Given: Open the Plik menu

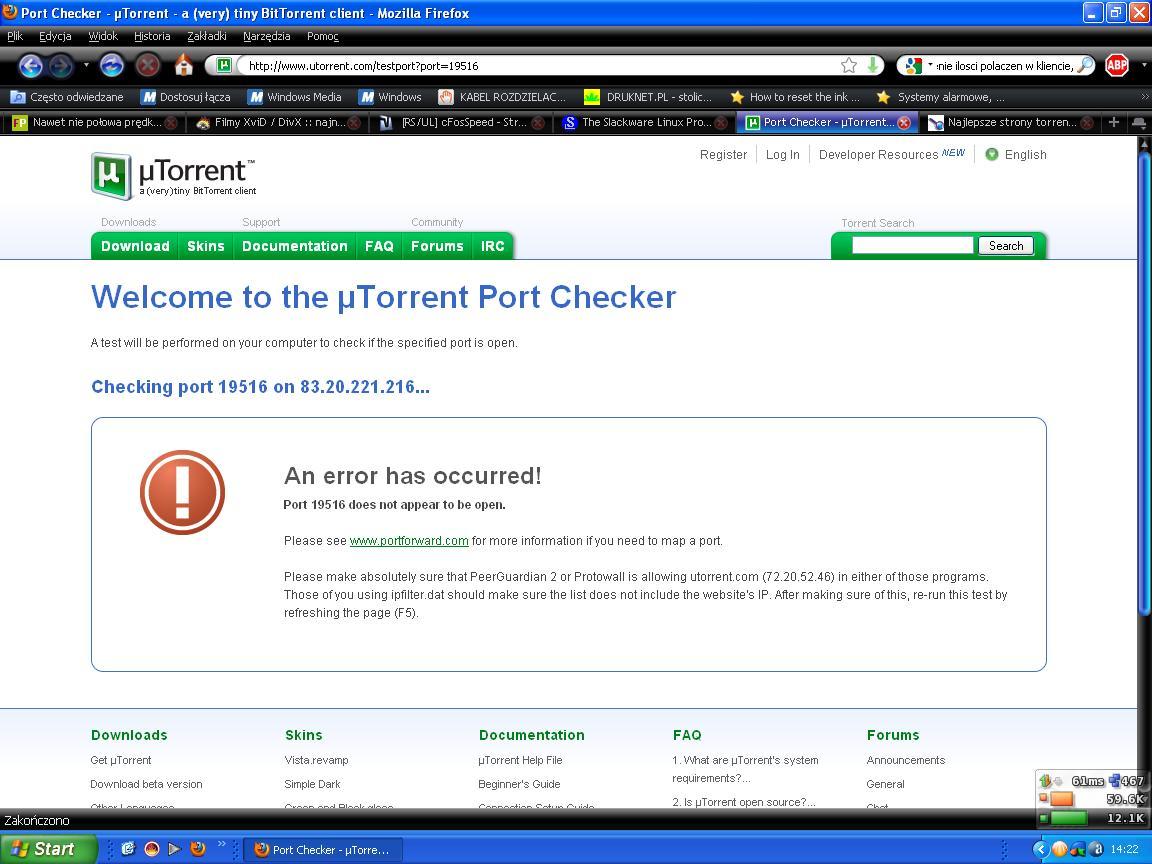Looking at the screenshot, I should [15, 36].
